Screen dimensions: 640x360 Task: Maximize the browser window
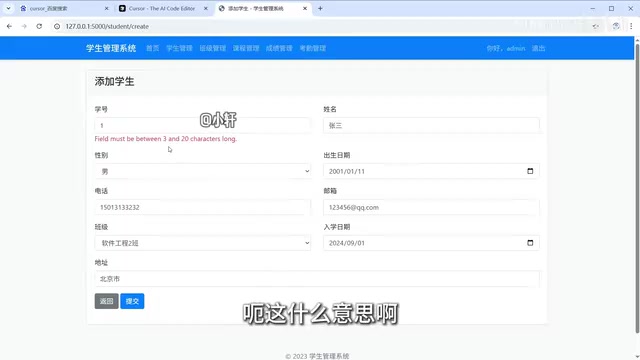[x=611, y=8]
